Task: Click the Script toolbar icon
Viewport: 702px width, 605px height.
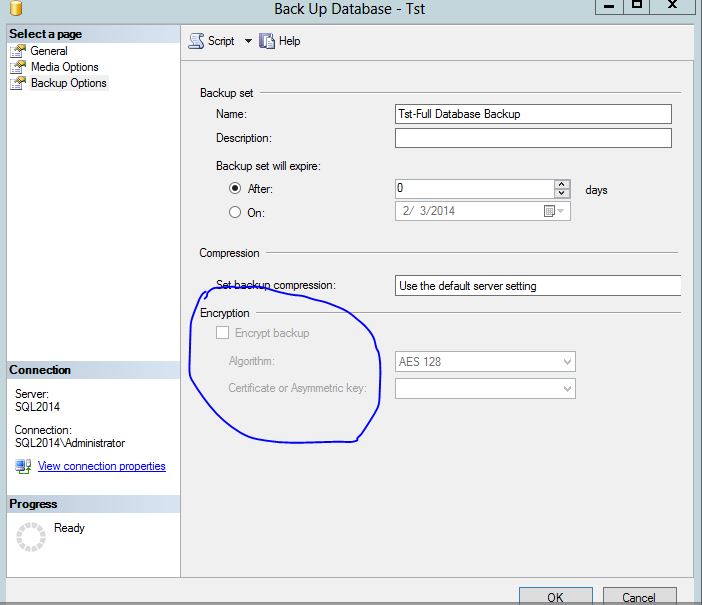Action: [x=196, y=41]
